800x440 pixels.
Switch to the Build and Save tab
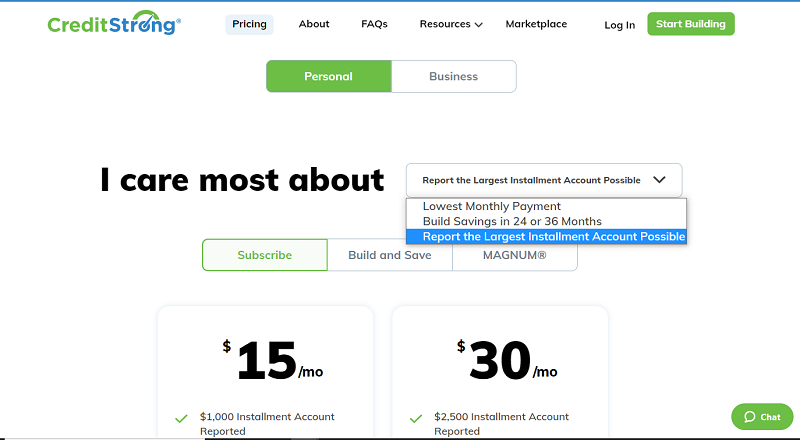click(390, 255)
